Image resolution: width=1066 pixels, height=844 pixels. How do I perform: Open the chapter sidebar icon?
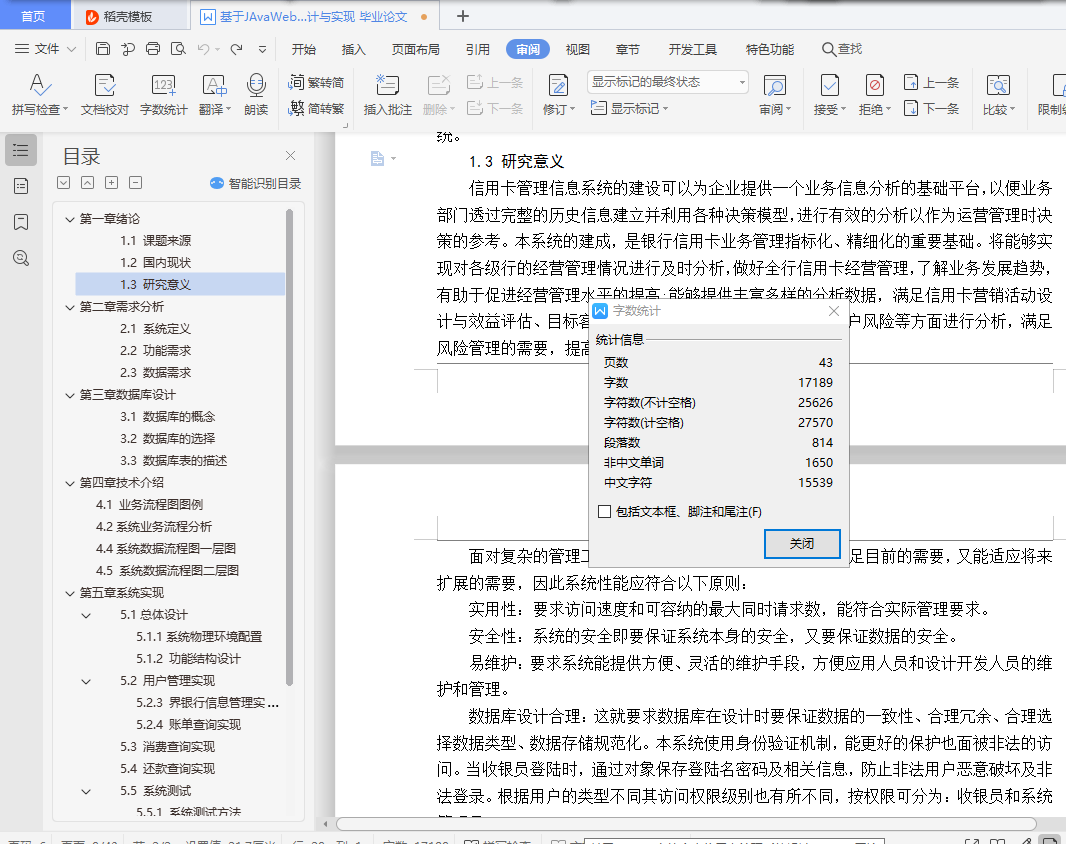click(21, 186)
